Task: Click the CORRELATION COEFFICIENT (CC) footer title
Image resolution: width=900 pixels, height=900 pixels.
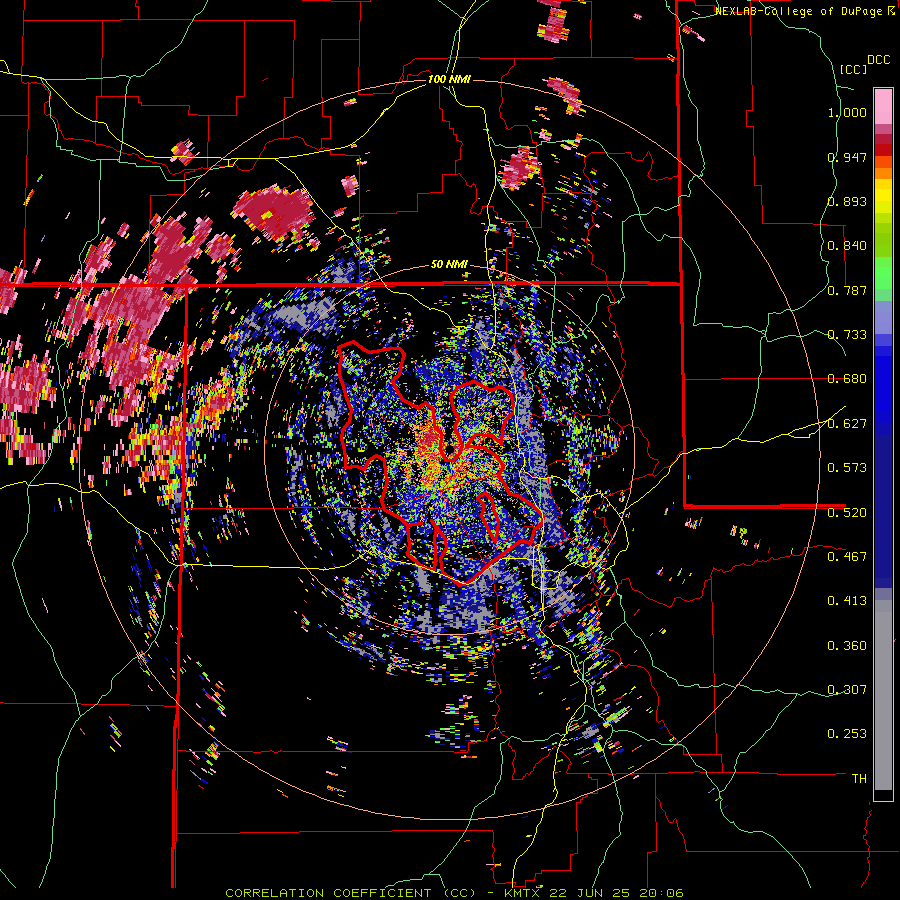Action: click(x=350, y=893)
